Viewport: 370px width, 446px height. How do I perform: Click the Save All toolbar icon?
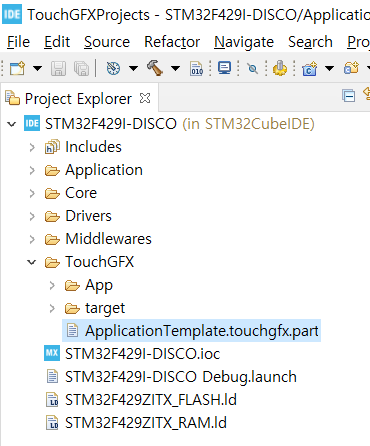[81, 69]
